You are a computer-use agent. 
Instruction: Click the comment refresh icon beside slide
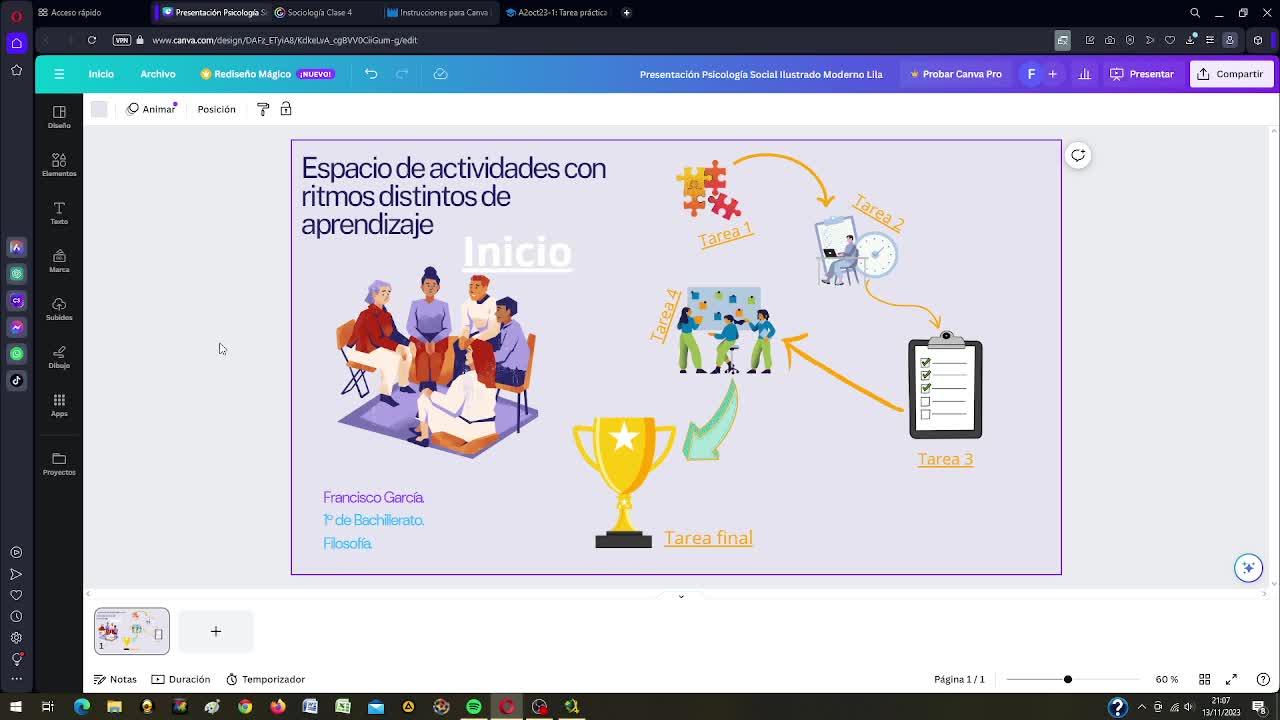click(1078, 155)
